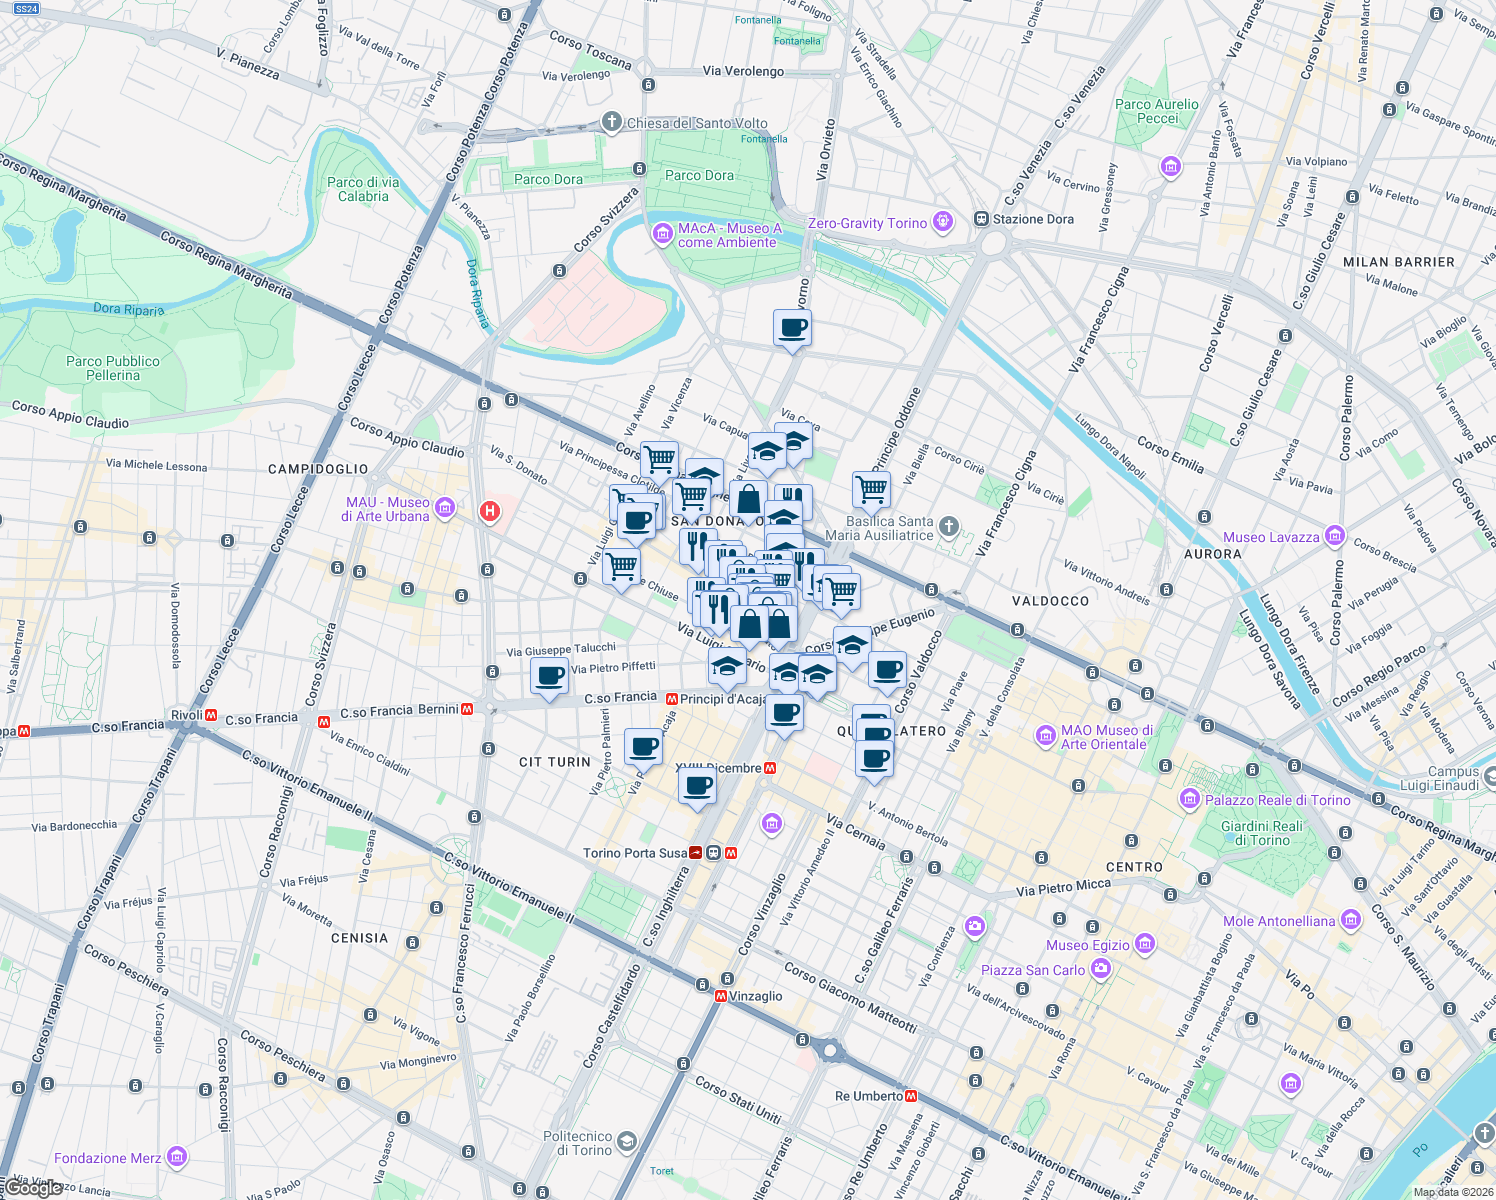This screenshot has width=1496, height=1200.
Task: Select the Palazzo Reale di Torino marker
Action: pos(1189,800)
